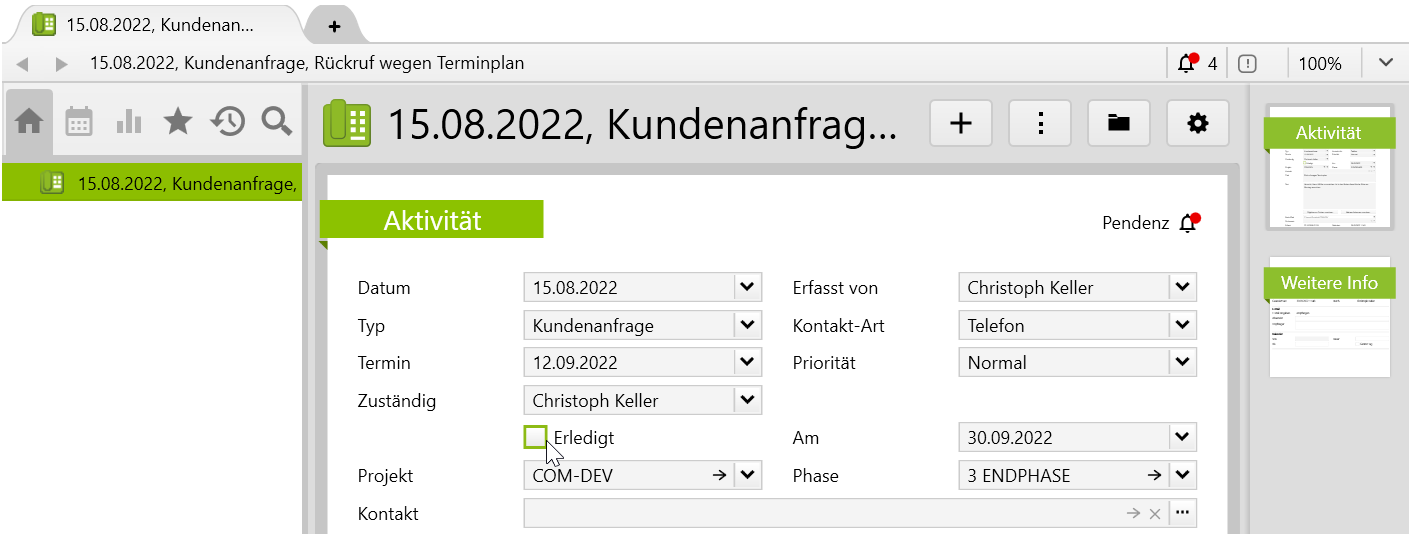Open the settings gear button
1410x534 pixels.
point(1197,123)
